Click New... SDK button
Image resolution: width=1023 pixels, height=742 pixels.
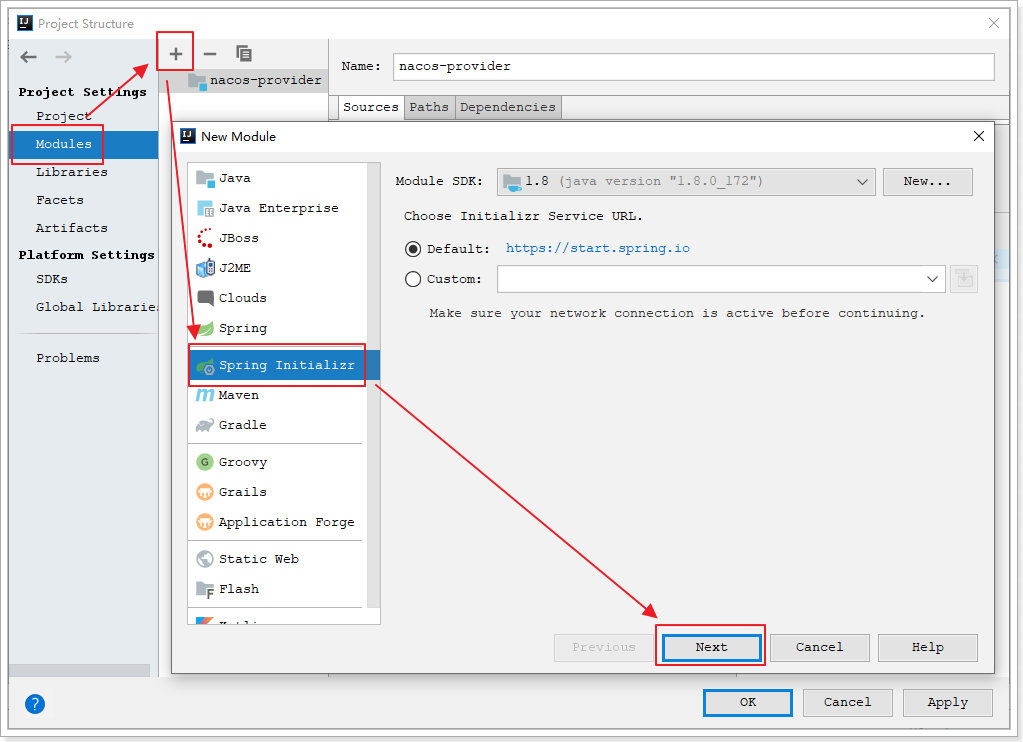927,181
